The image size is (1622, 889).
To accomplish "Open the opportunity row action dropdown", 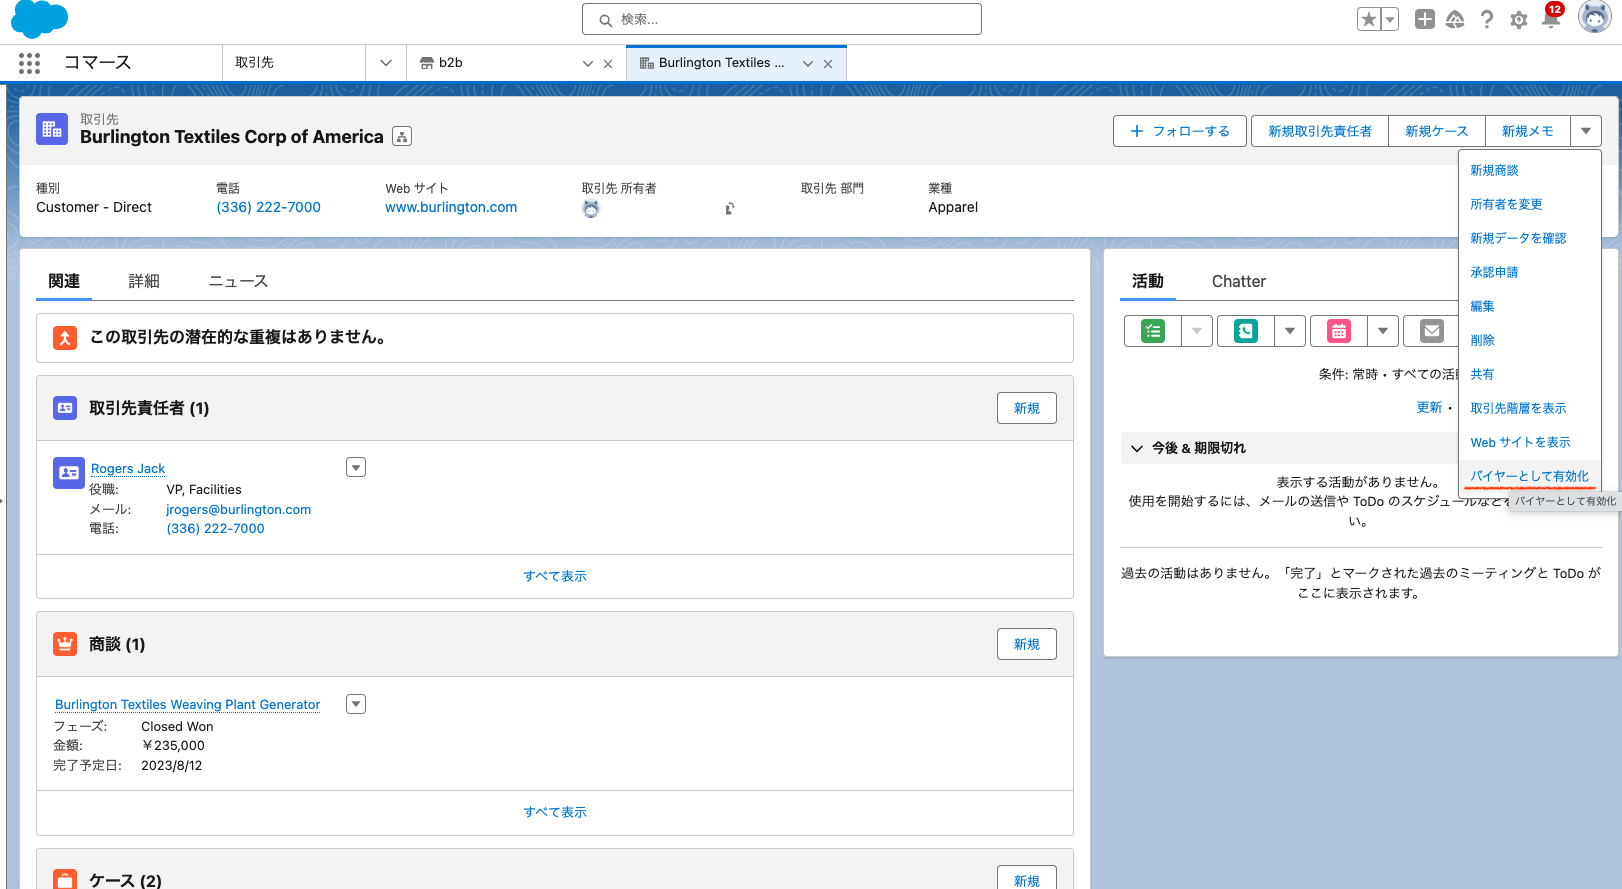I will pyautogui.click(x=356, y=704).
